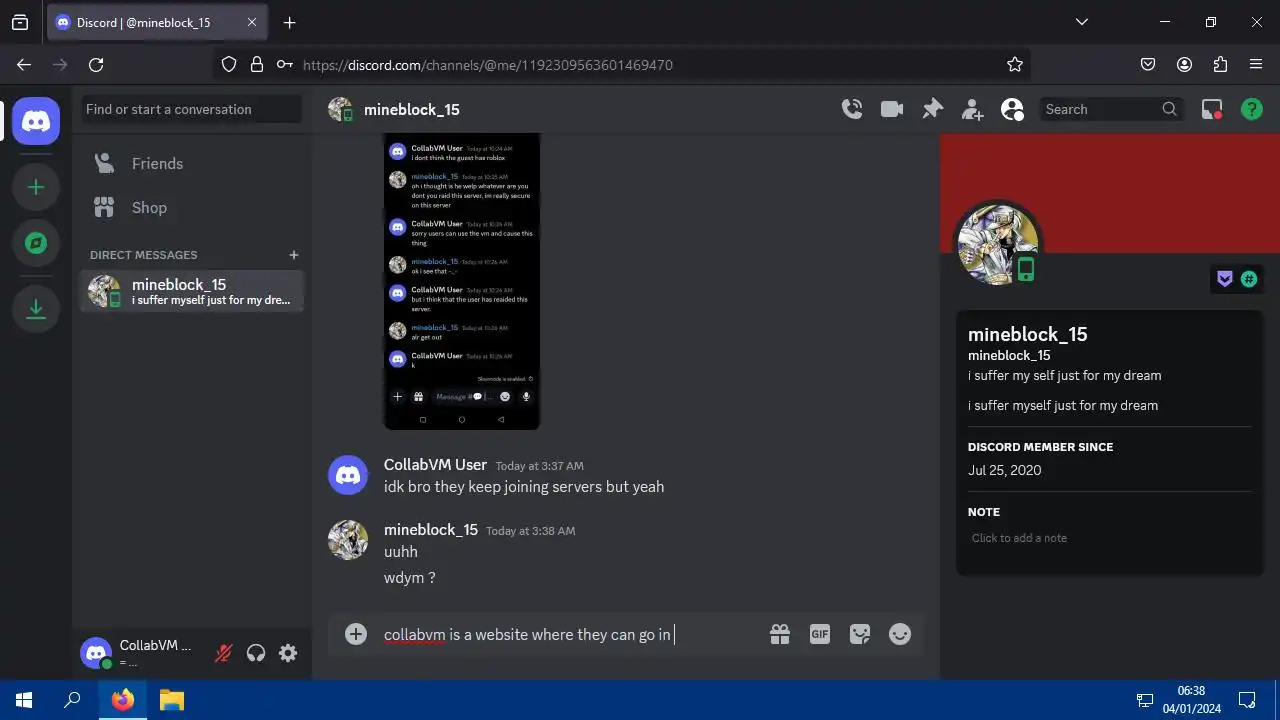This screenshot has width=1280, height=720.
Task: Click the Download Apps arrow icon
Action: point(36,309)
